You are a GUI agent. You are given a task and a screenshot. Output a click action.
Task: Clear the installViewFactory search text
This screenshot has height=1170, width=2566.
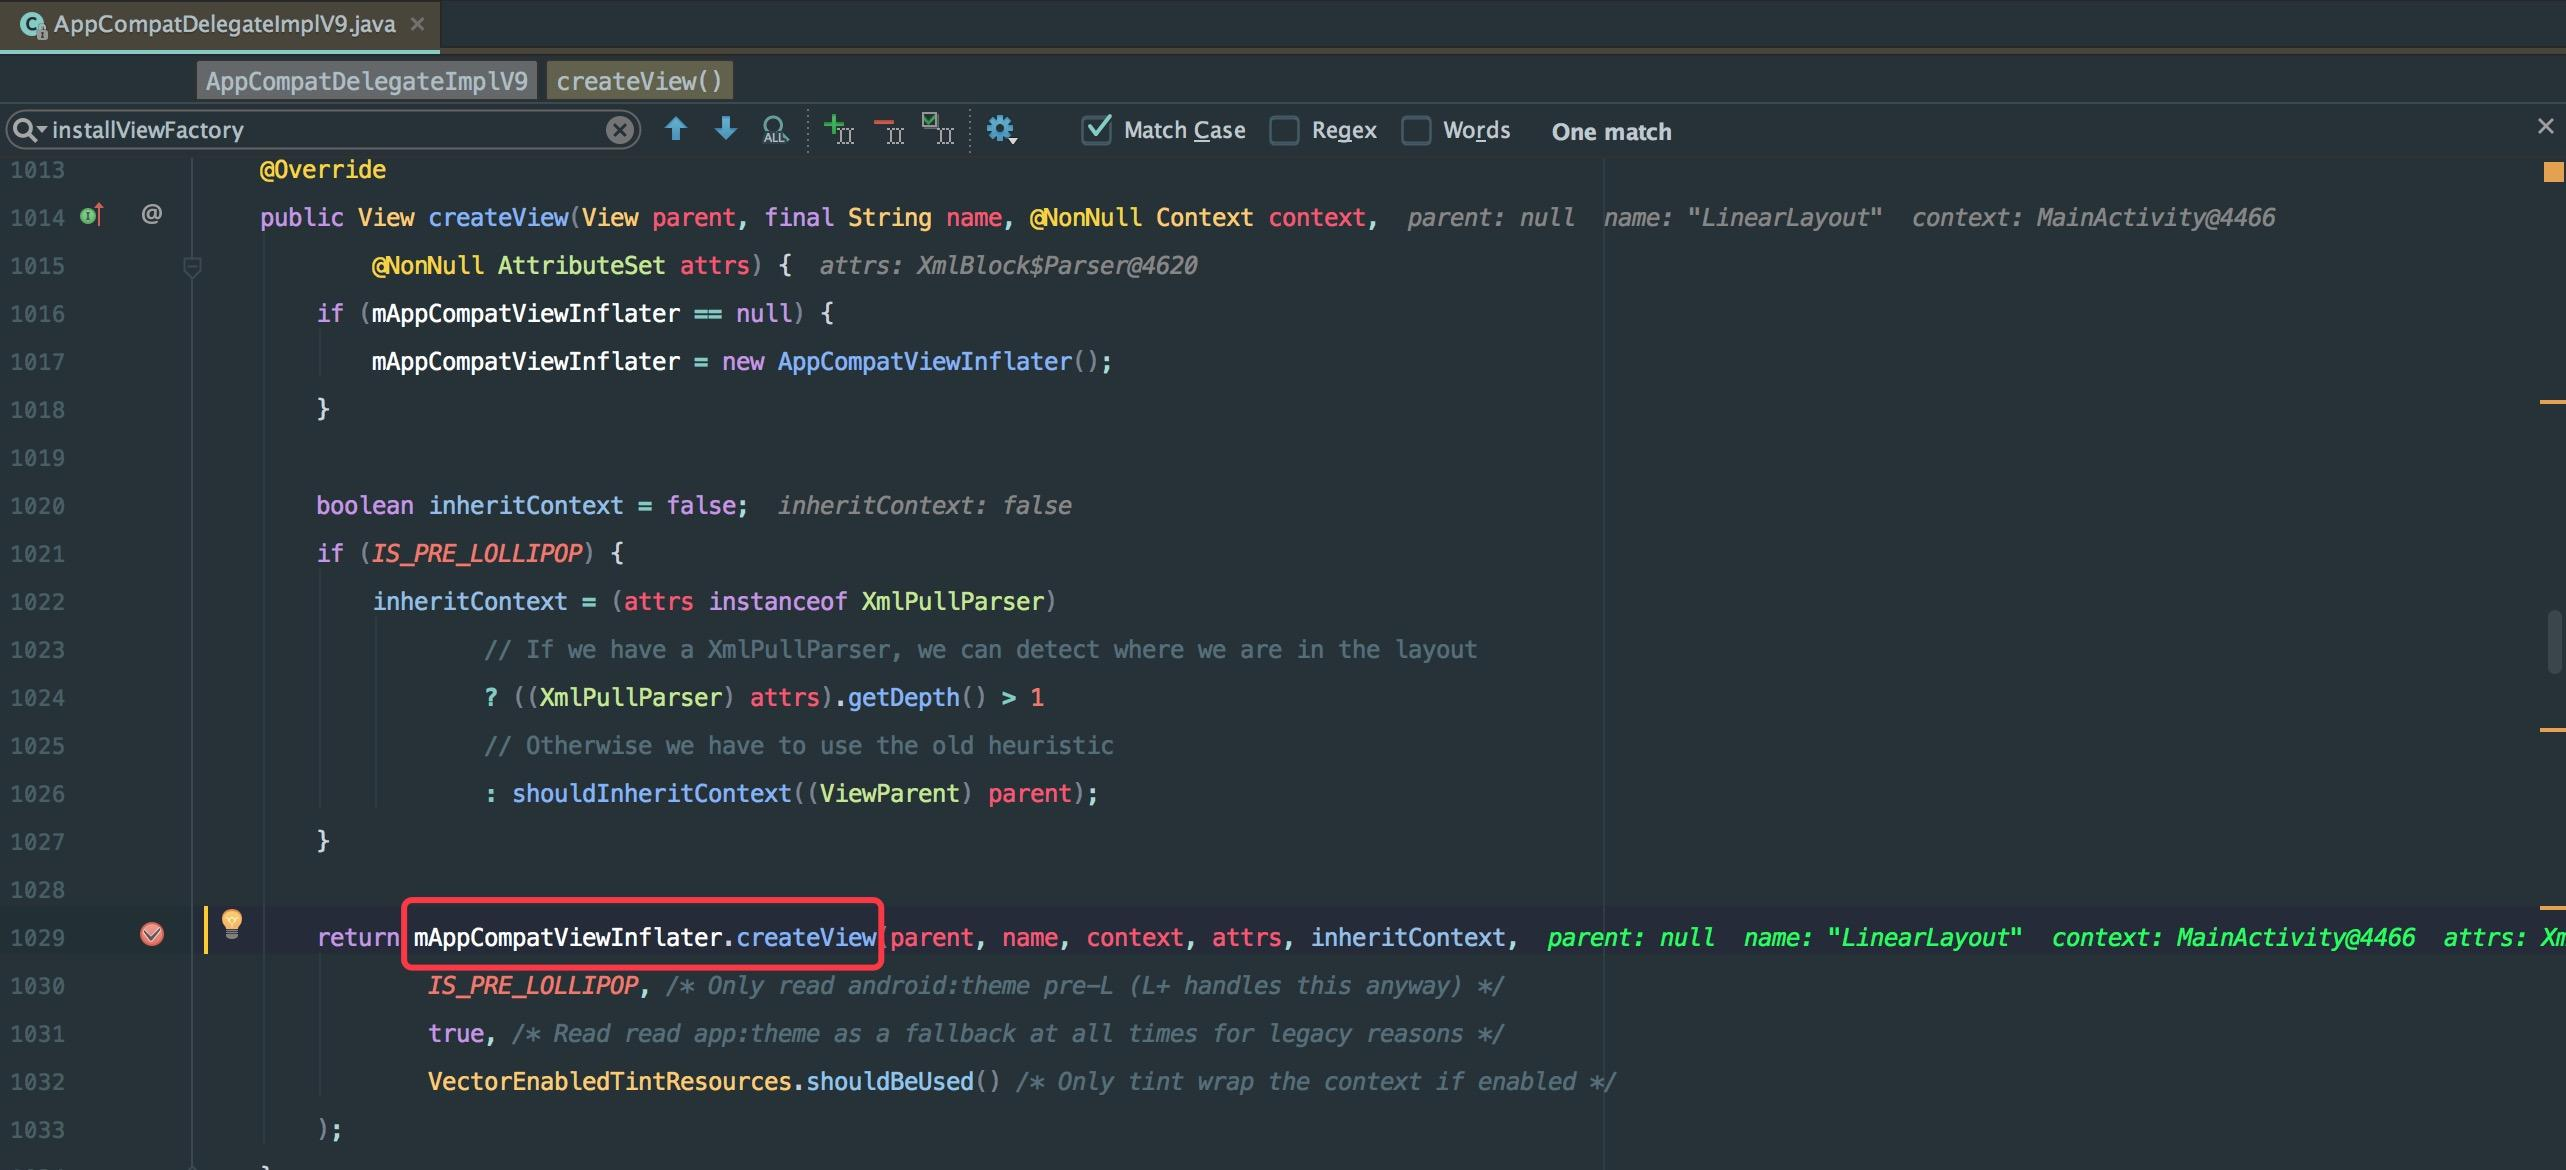click(619, 128)
